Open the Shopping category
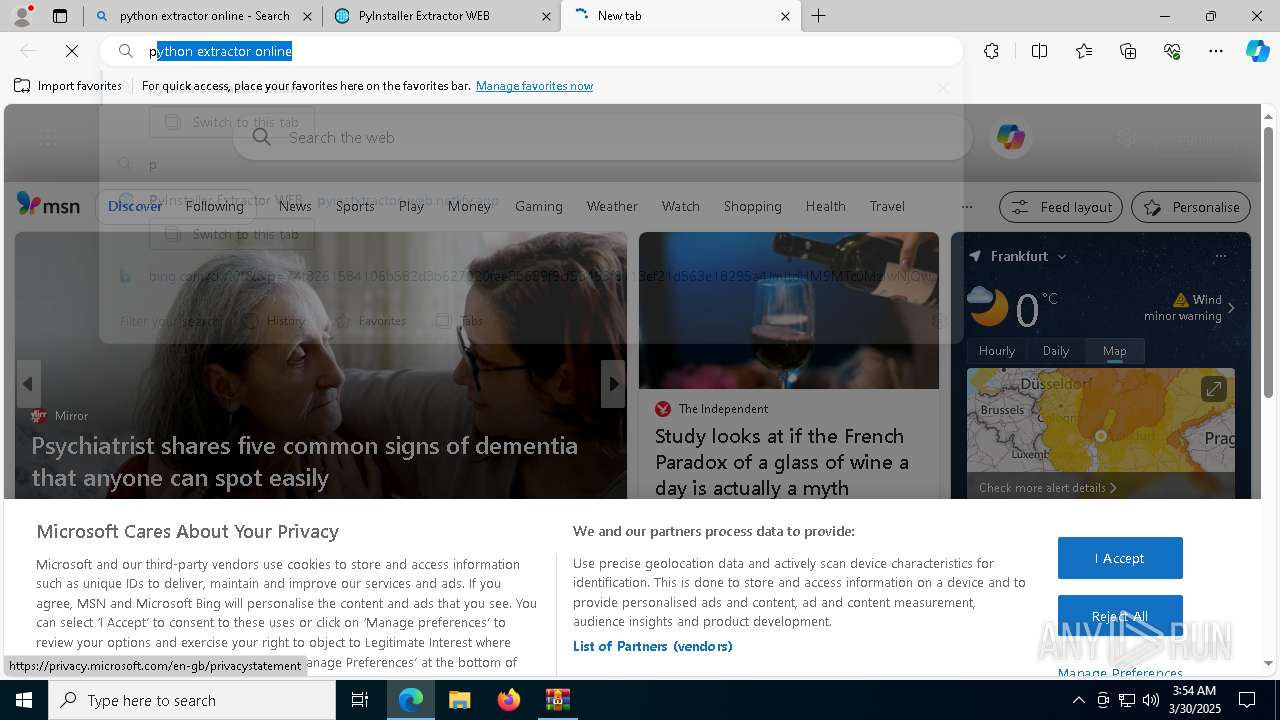Viewport: 1280px width, 720px height. 753,206
